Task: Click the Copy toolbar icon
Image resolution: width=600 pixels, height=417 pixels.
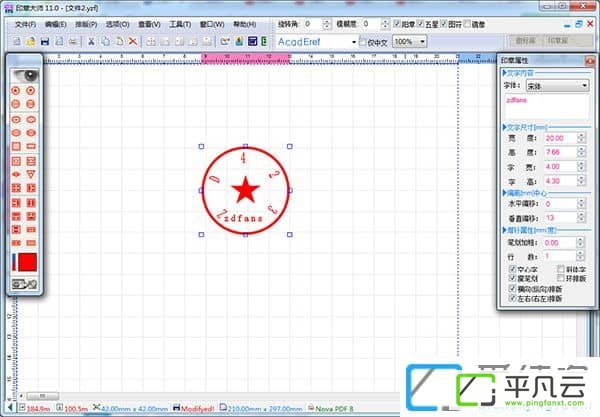Action: click(105, 41)
